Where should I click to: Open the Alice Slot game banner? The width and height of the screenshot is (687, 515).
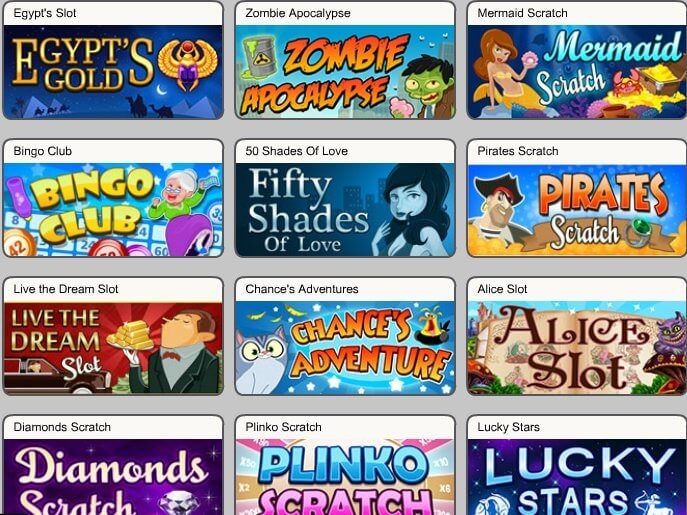(577, 348)
